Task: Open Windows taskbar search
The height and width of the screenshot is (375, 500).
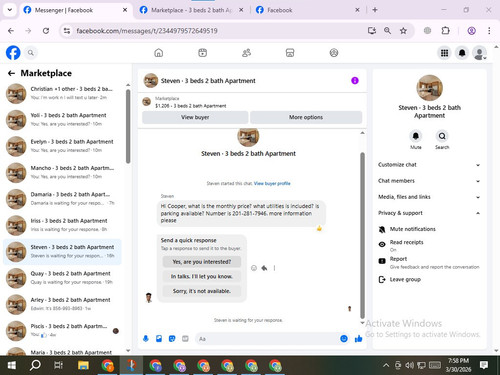Action: click(35, 365)
